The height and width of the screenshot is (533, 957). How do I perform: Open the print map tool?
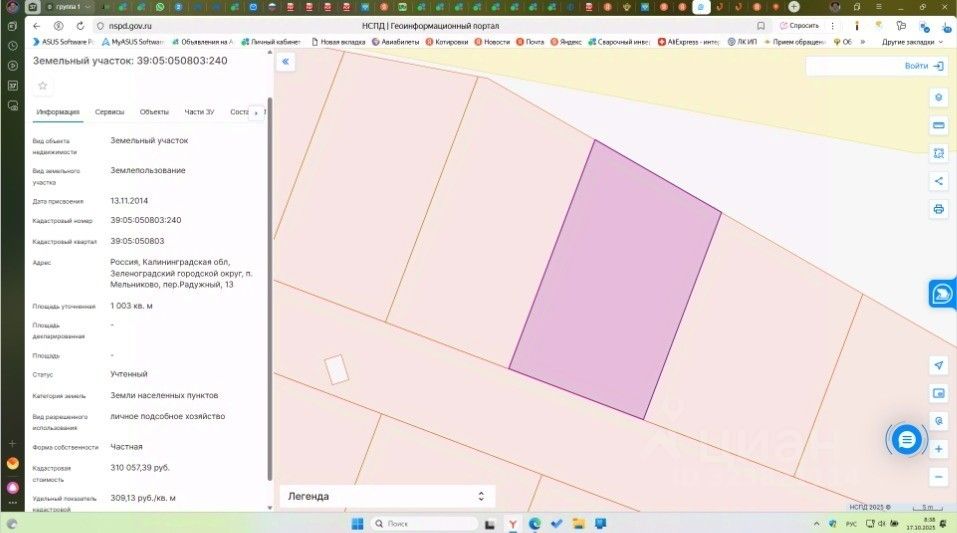[938, 209]
